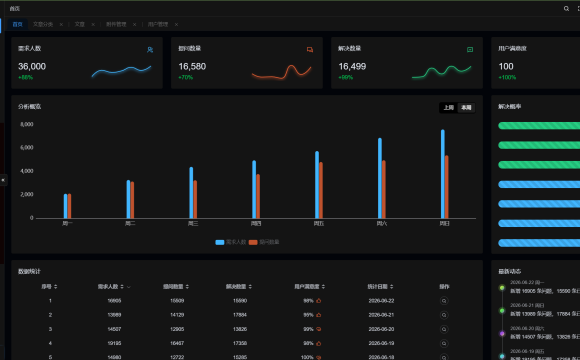Click the 16,580 value on 提问数量 card
The height and width of the screenshot is (360, 580).
pos(192,67)
